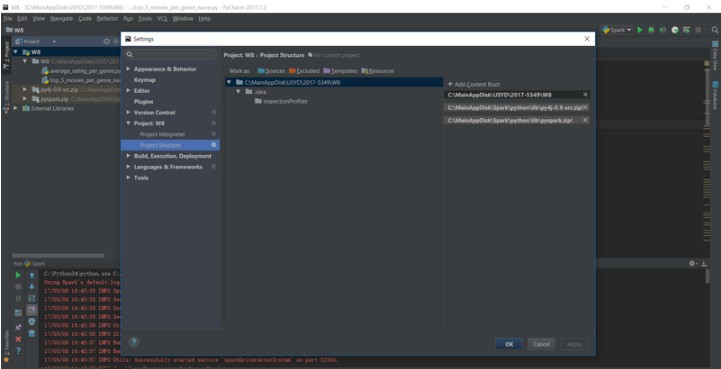Screen dimensions: 721x369
Task: Click the Run panel gear settings icon
Action: [692, 263]
